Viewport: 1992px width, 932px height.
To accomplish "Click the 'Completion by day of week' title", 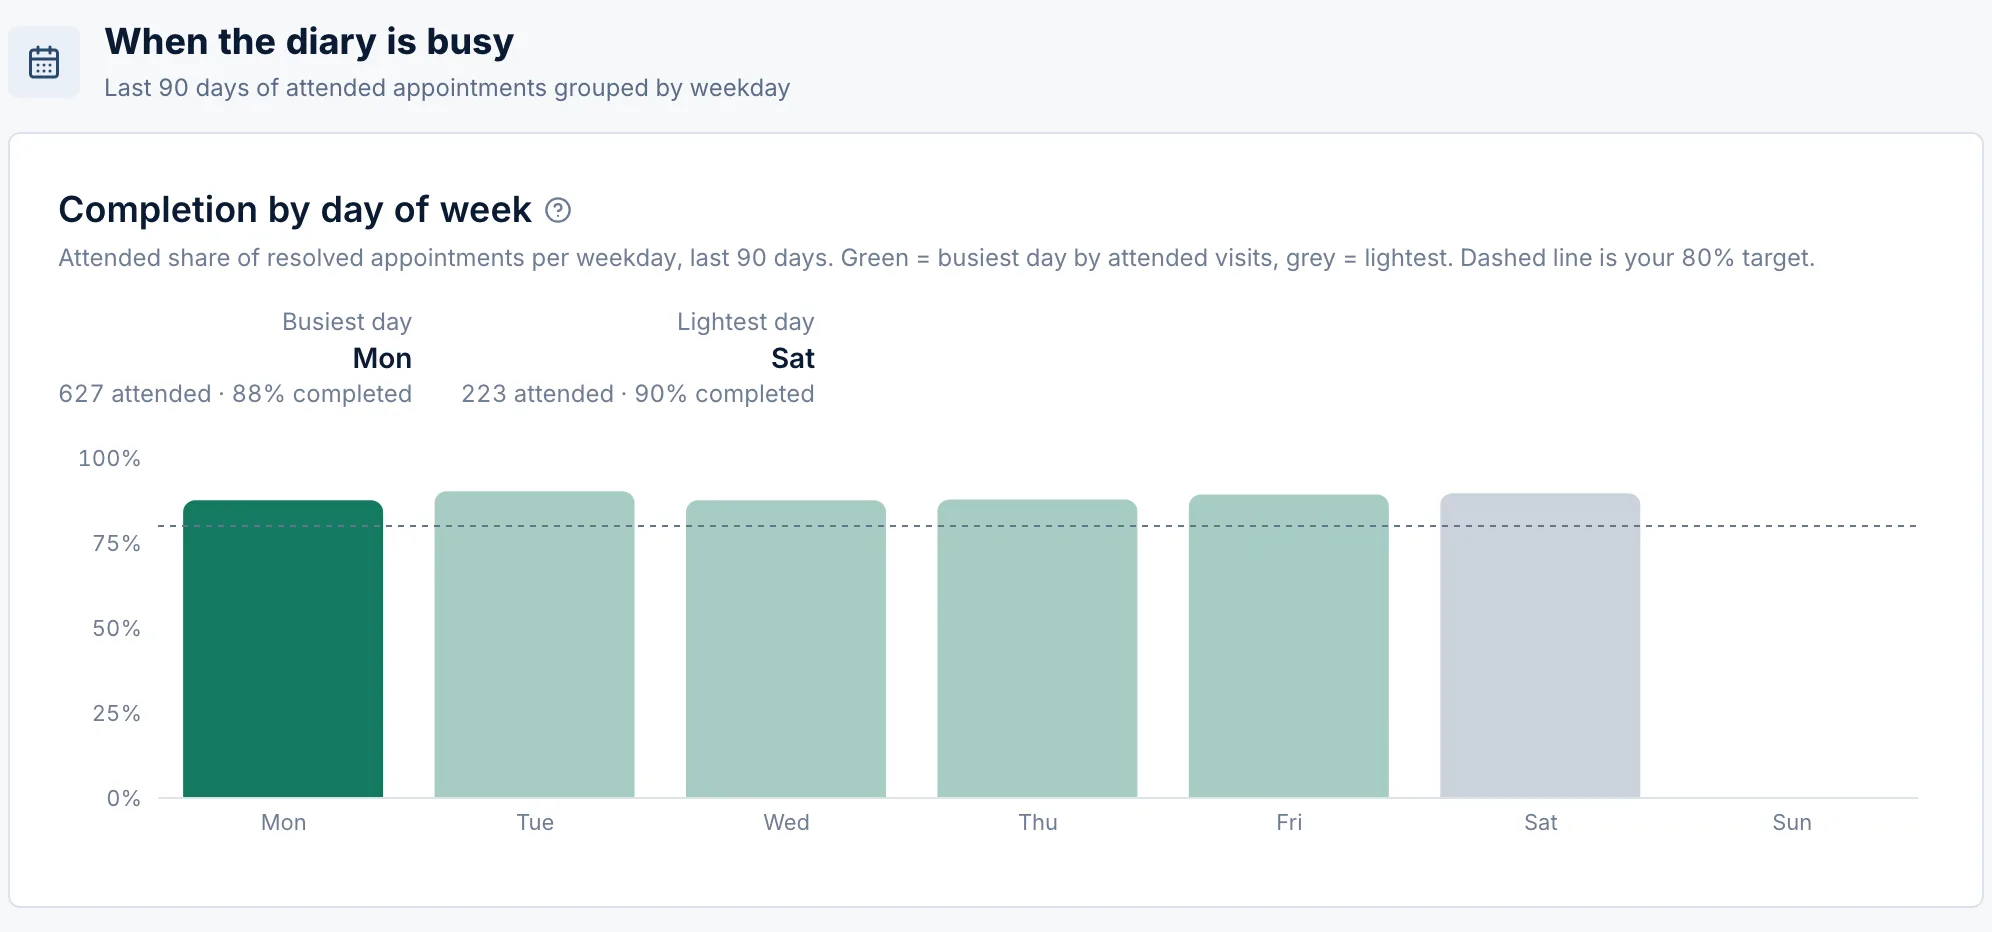I will coord(295,210).
